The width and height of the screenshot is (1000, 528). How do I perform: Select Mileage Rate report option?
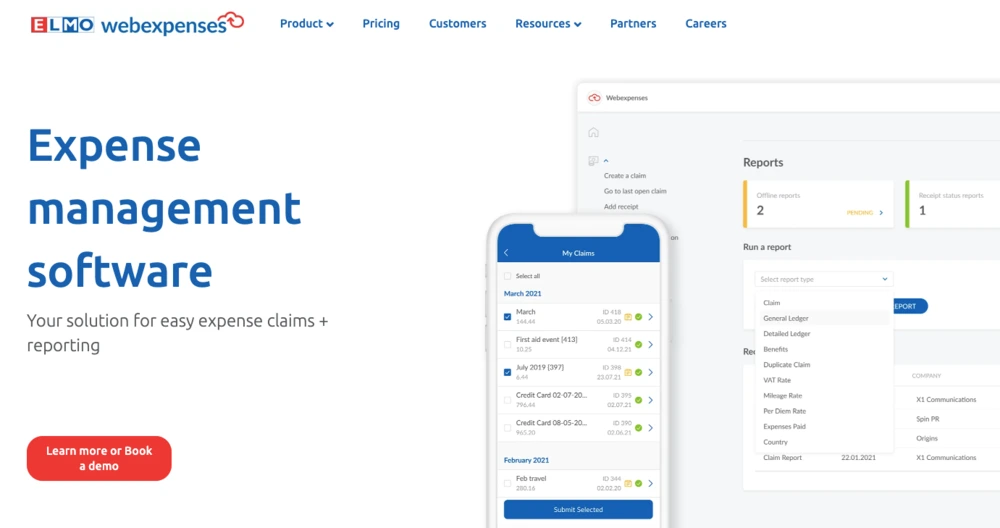783,396
